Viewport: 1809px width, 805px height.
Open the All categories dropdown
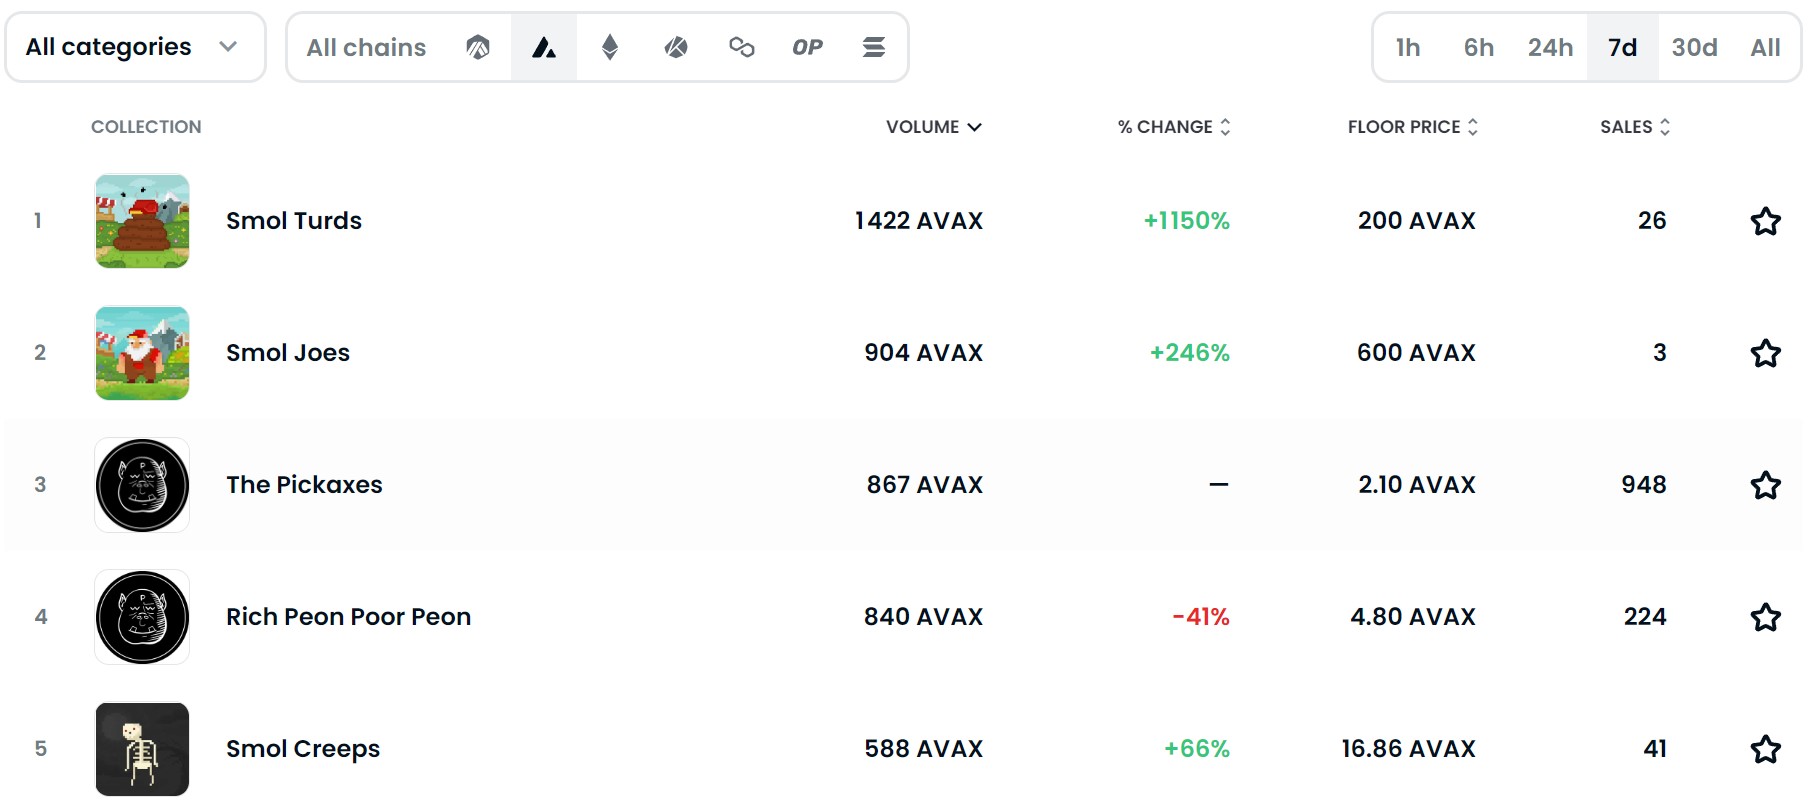point(135,47)
